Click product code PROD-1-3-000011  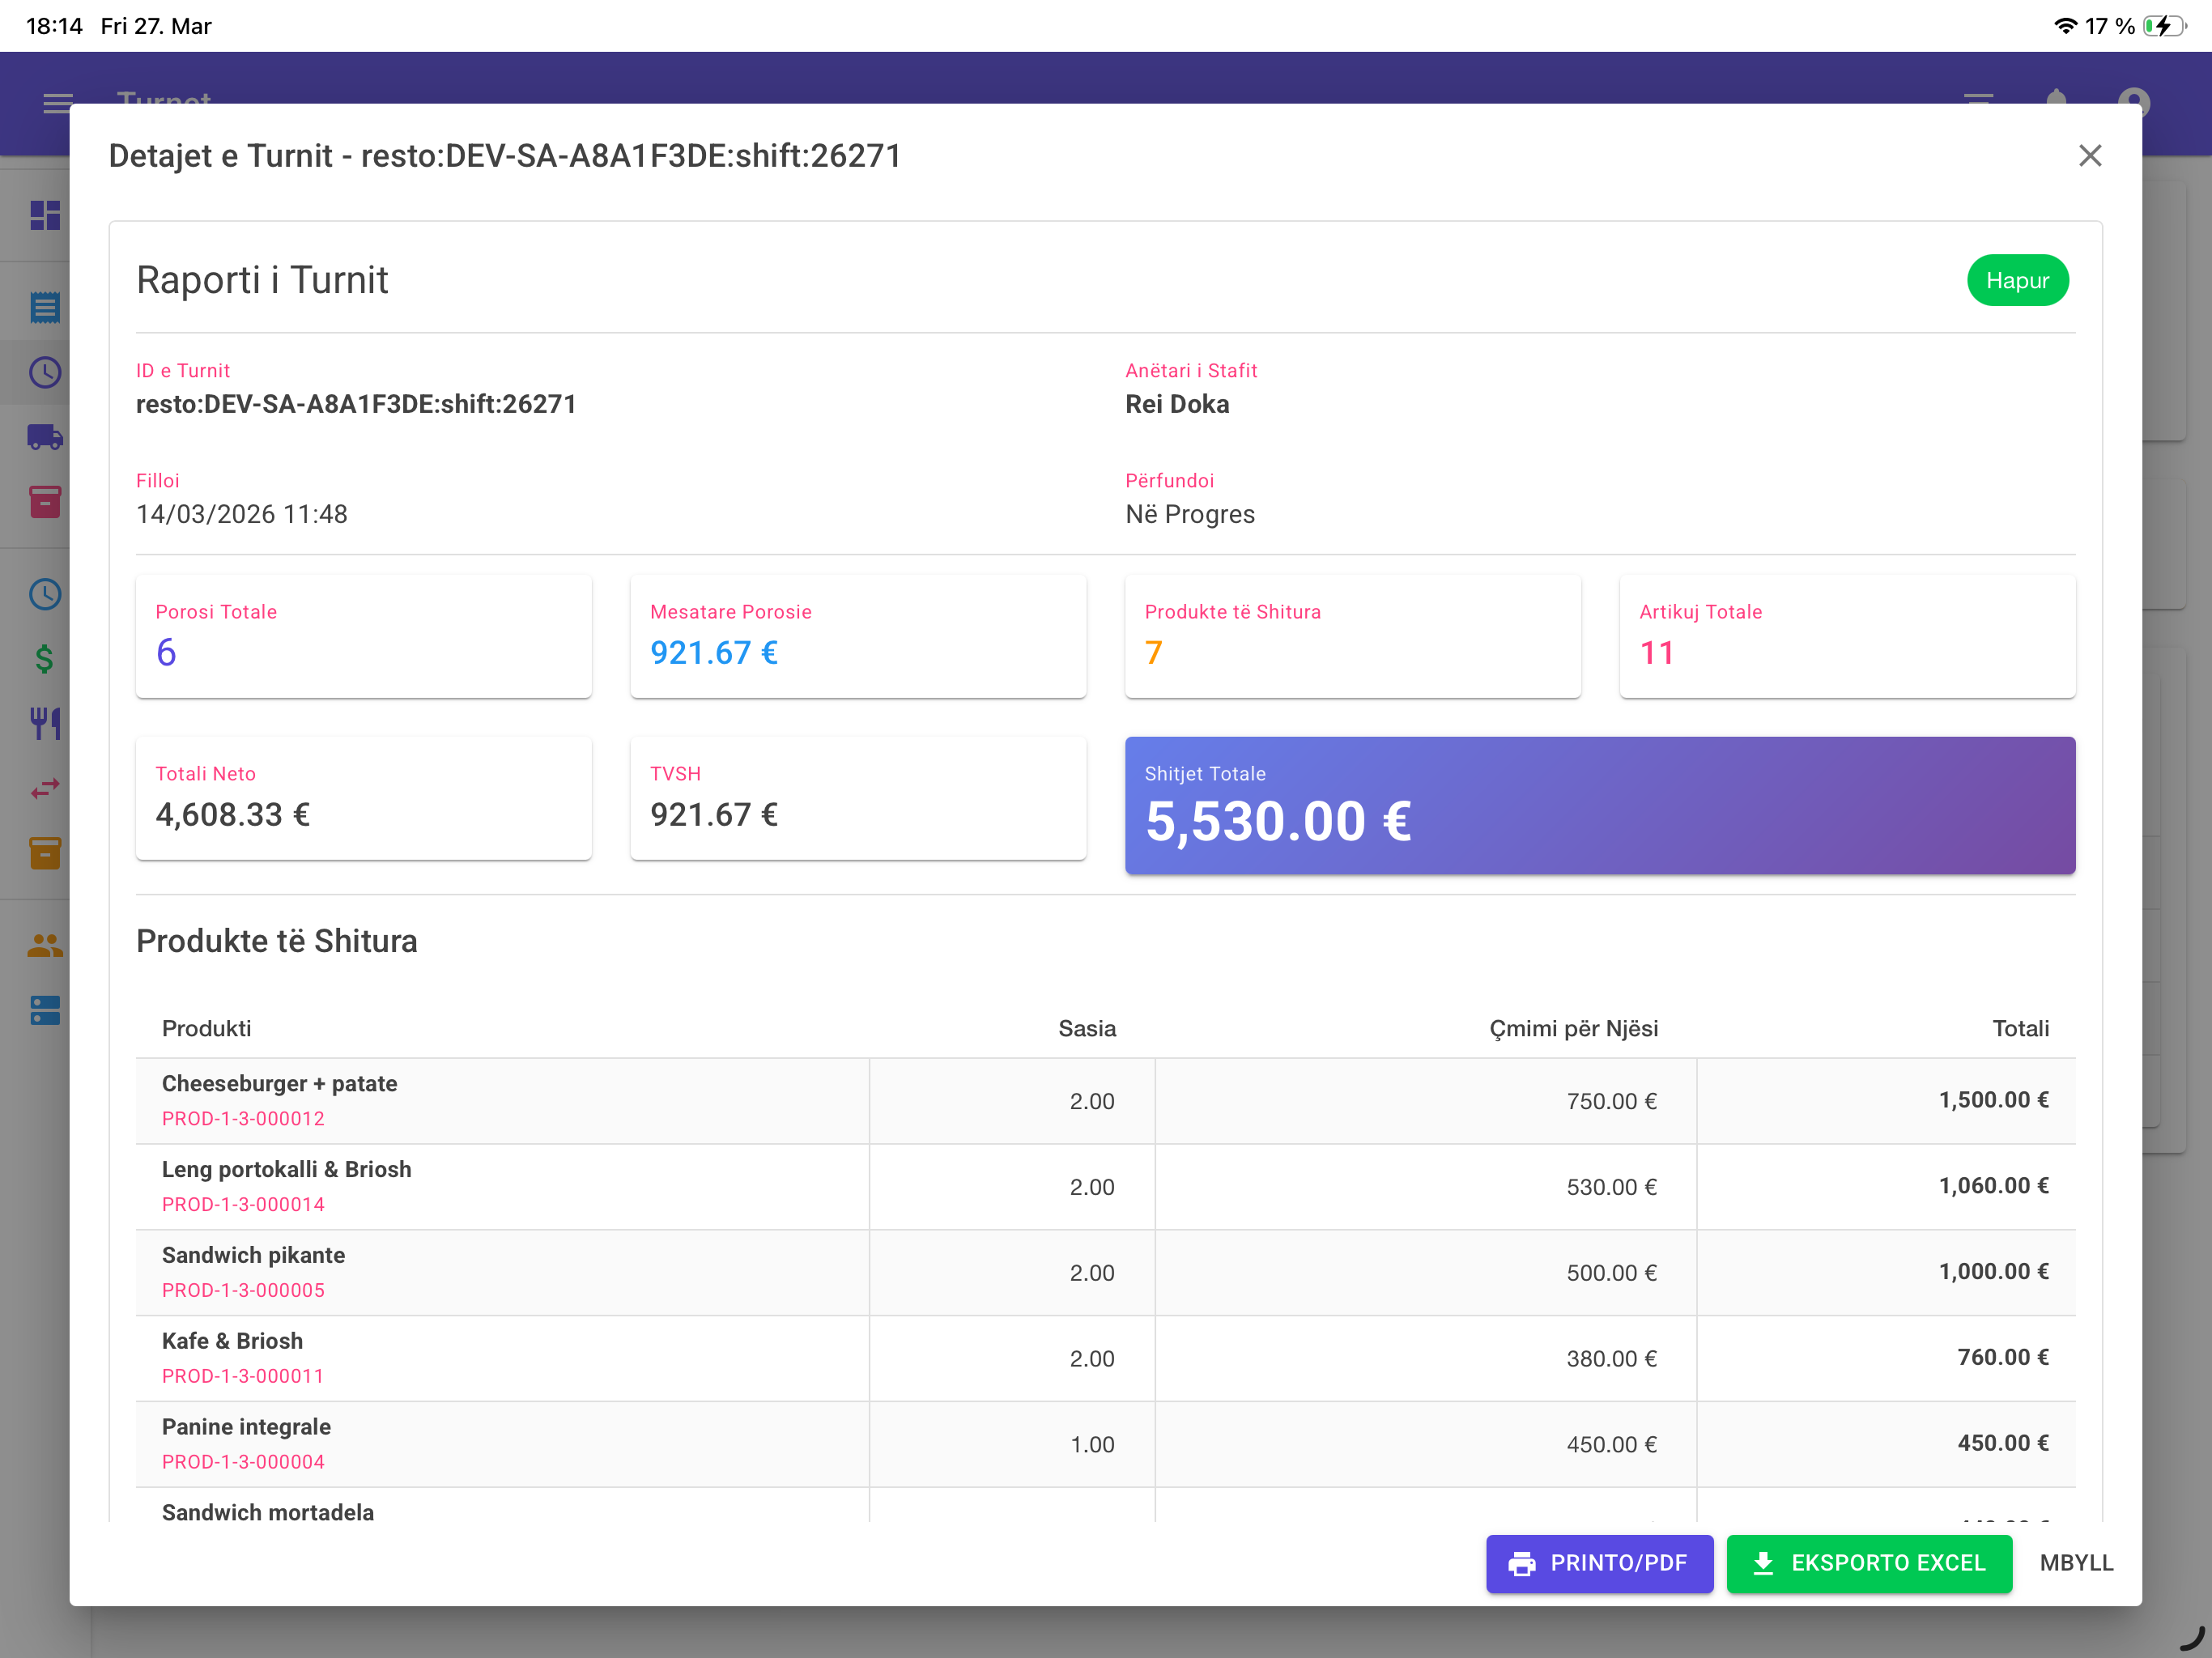[243, 1377]
